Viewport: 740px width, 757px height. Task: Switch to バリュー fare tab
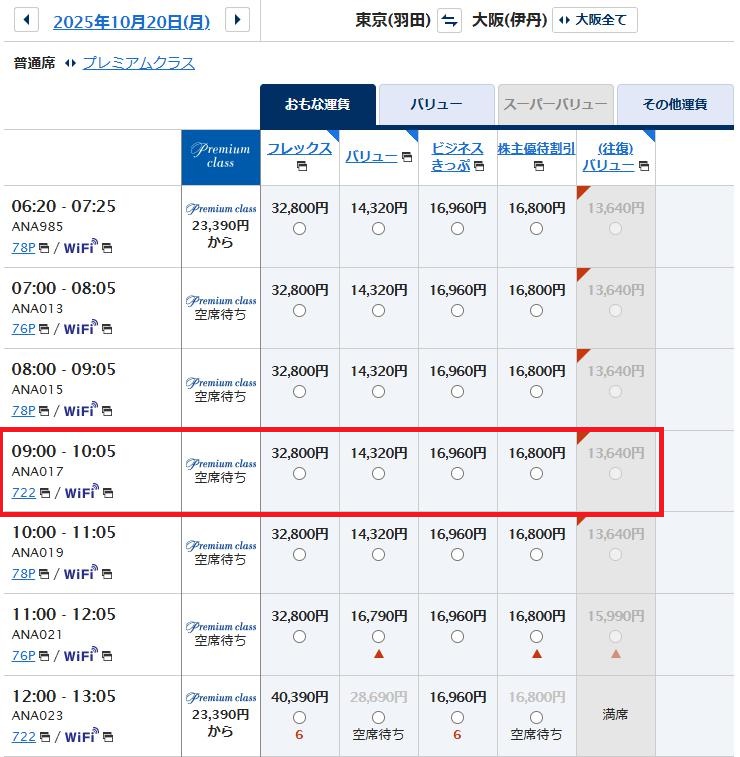[436, 104]
